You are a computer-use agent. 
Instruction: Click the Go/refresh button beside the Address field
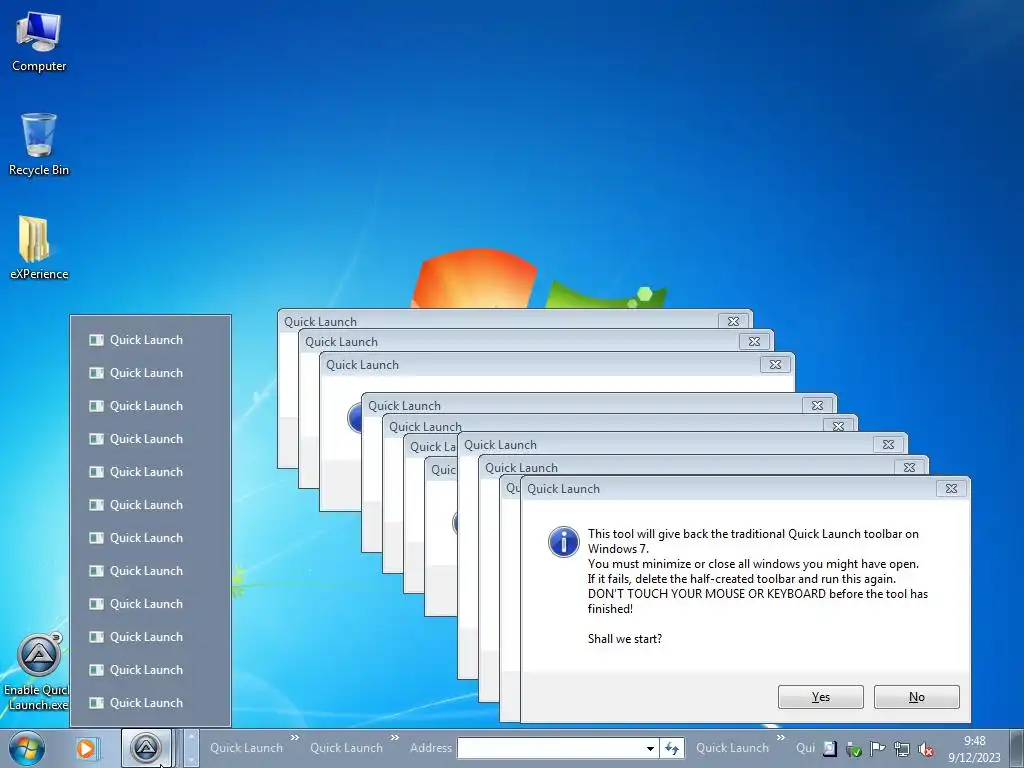coord(672,748)
